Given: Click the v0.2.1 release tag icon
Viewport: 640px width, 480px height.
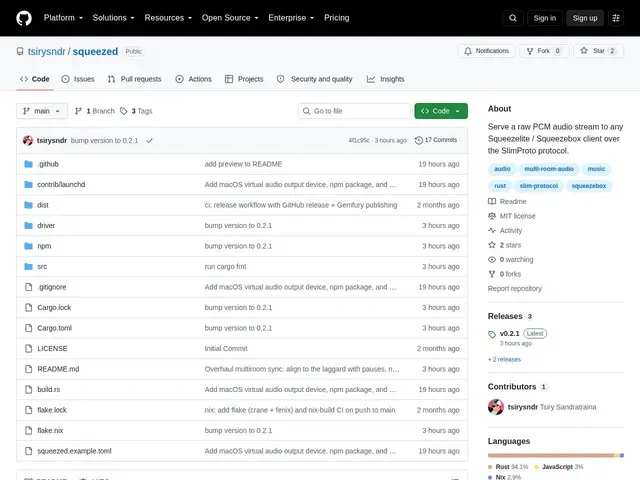Looking at the screenshot, I should [x=492, y=334].
